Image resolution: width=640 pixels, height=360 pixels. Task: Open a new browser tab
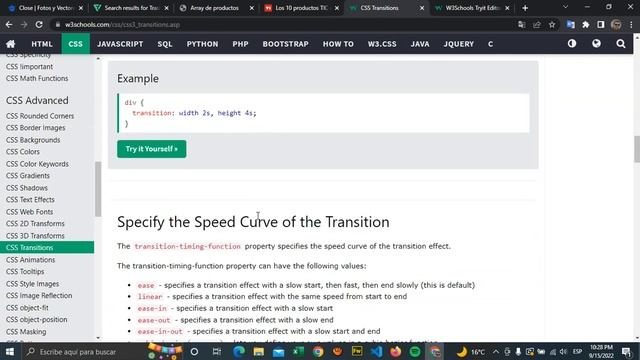point(525,8)
